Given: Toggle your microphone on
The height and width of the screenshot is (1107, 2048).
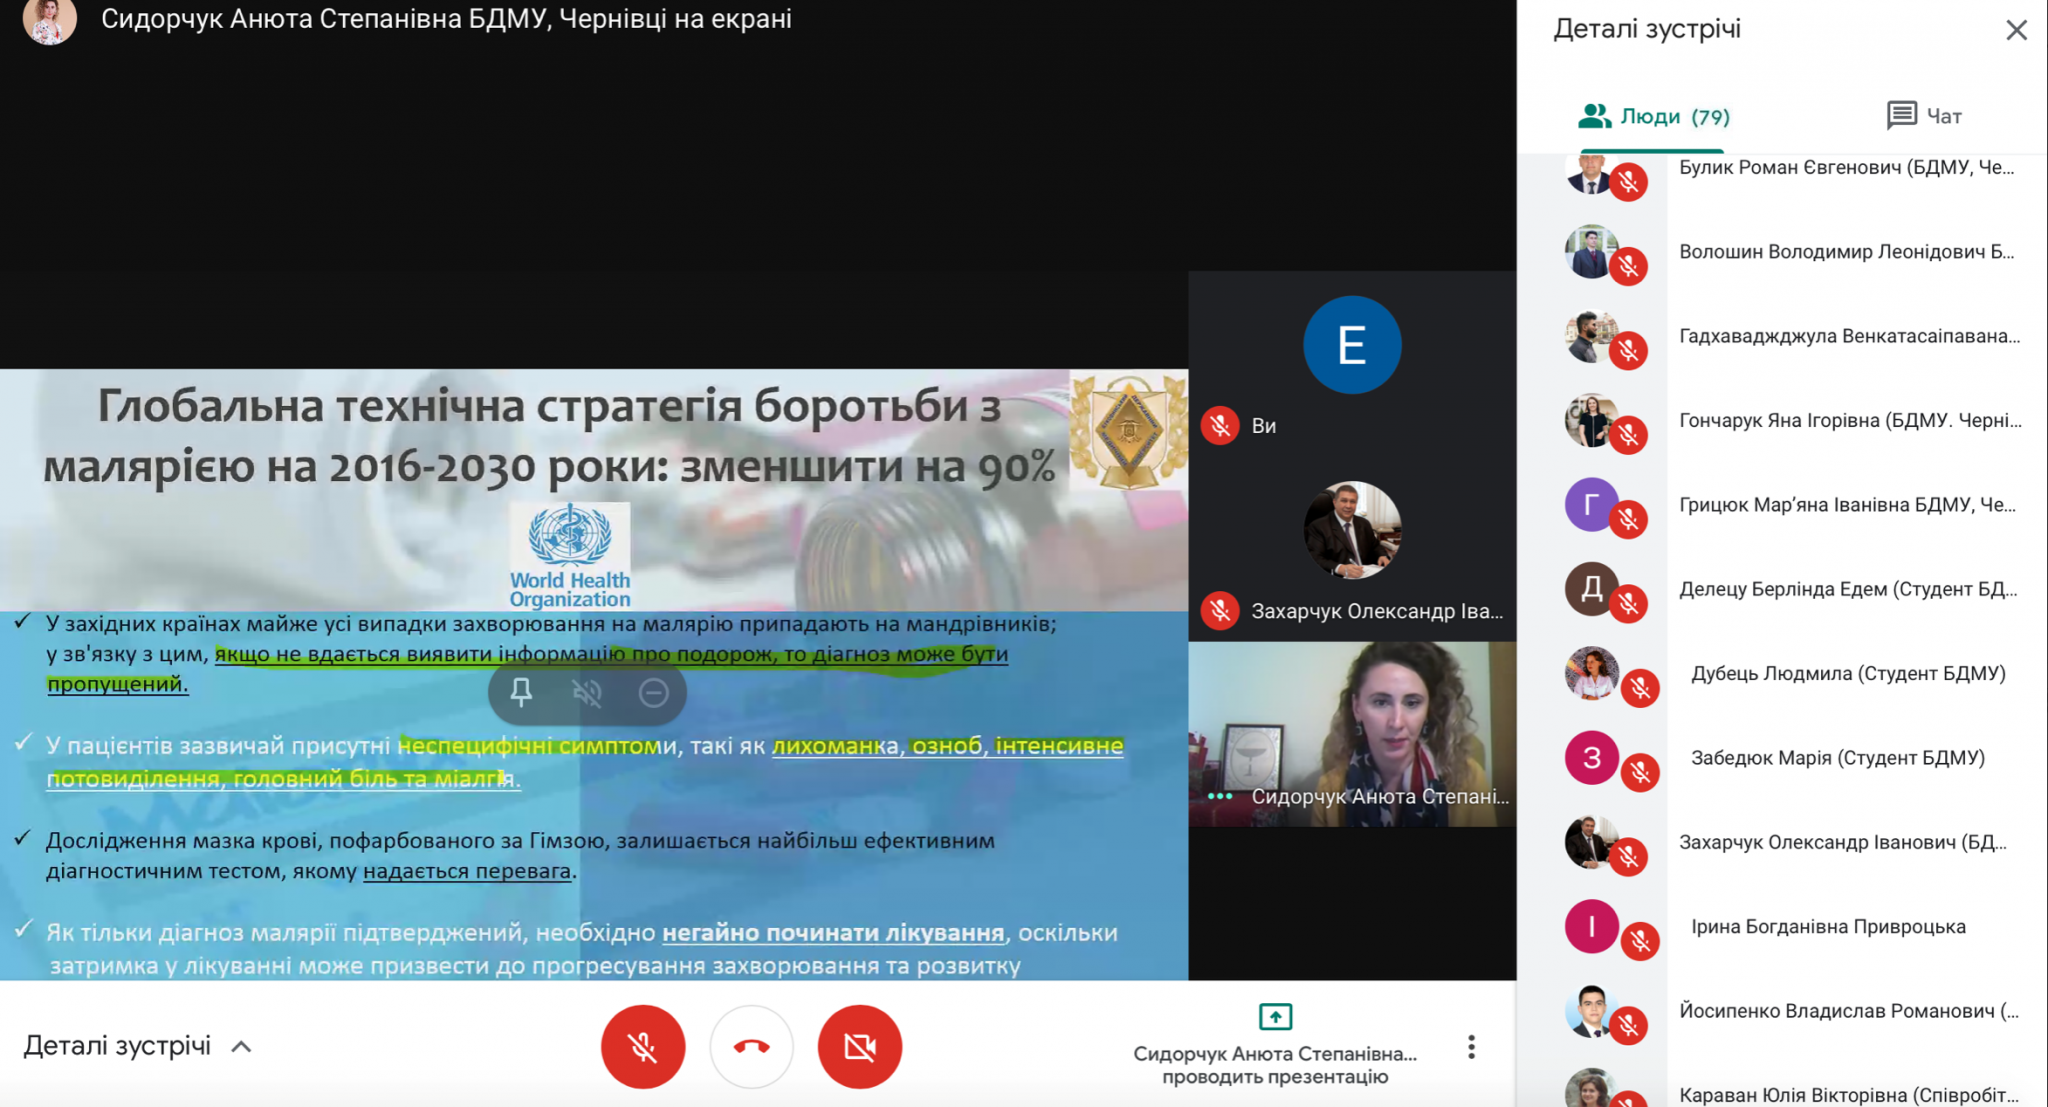Looking at the screenshot, I should [x=643, y=1046].
